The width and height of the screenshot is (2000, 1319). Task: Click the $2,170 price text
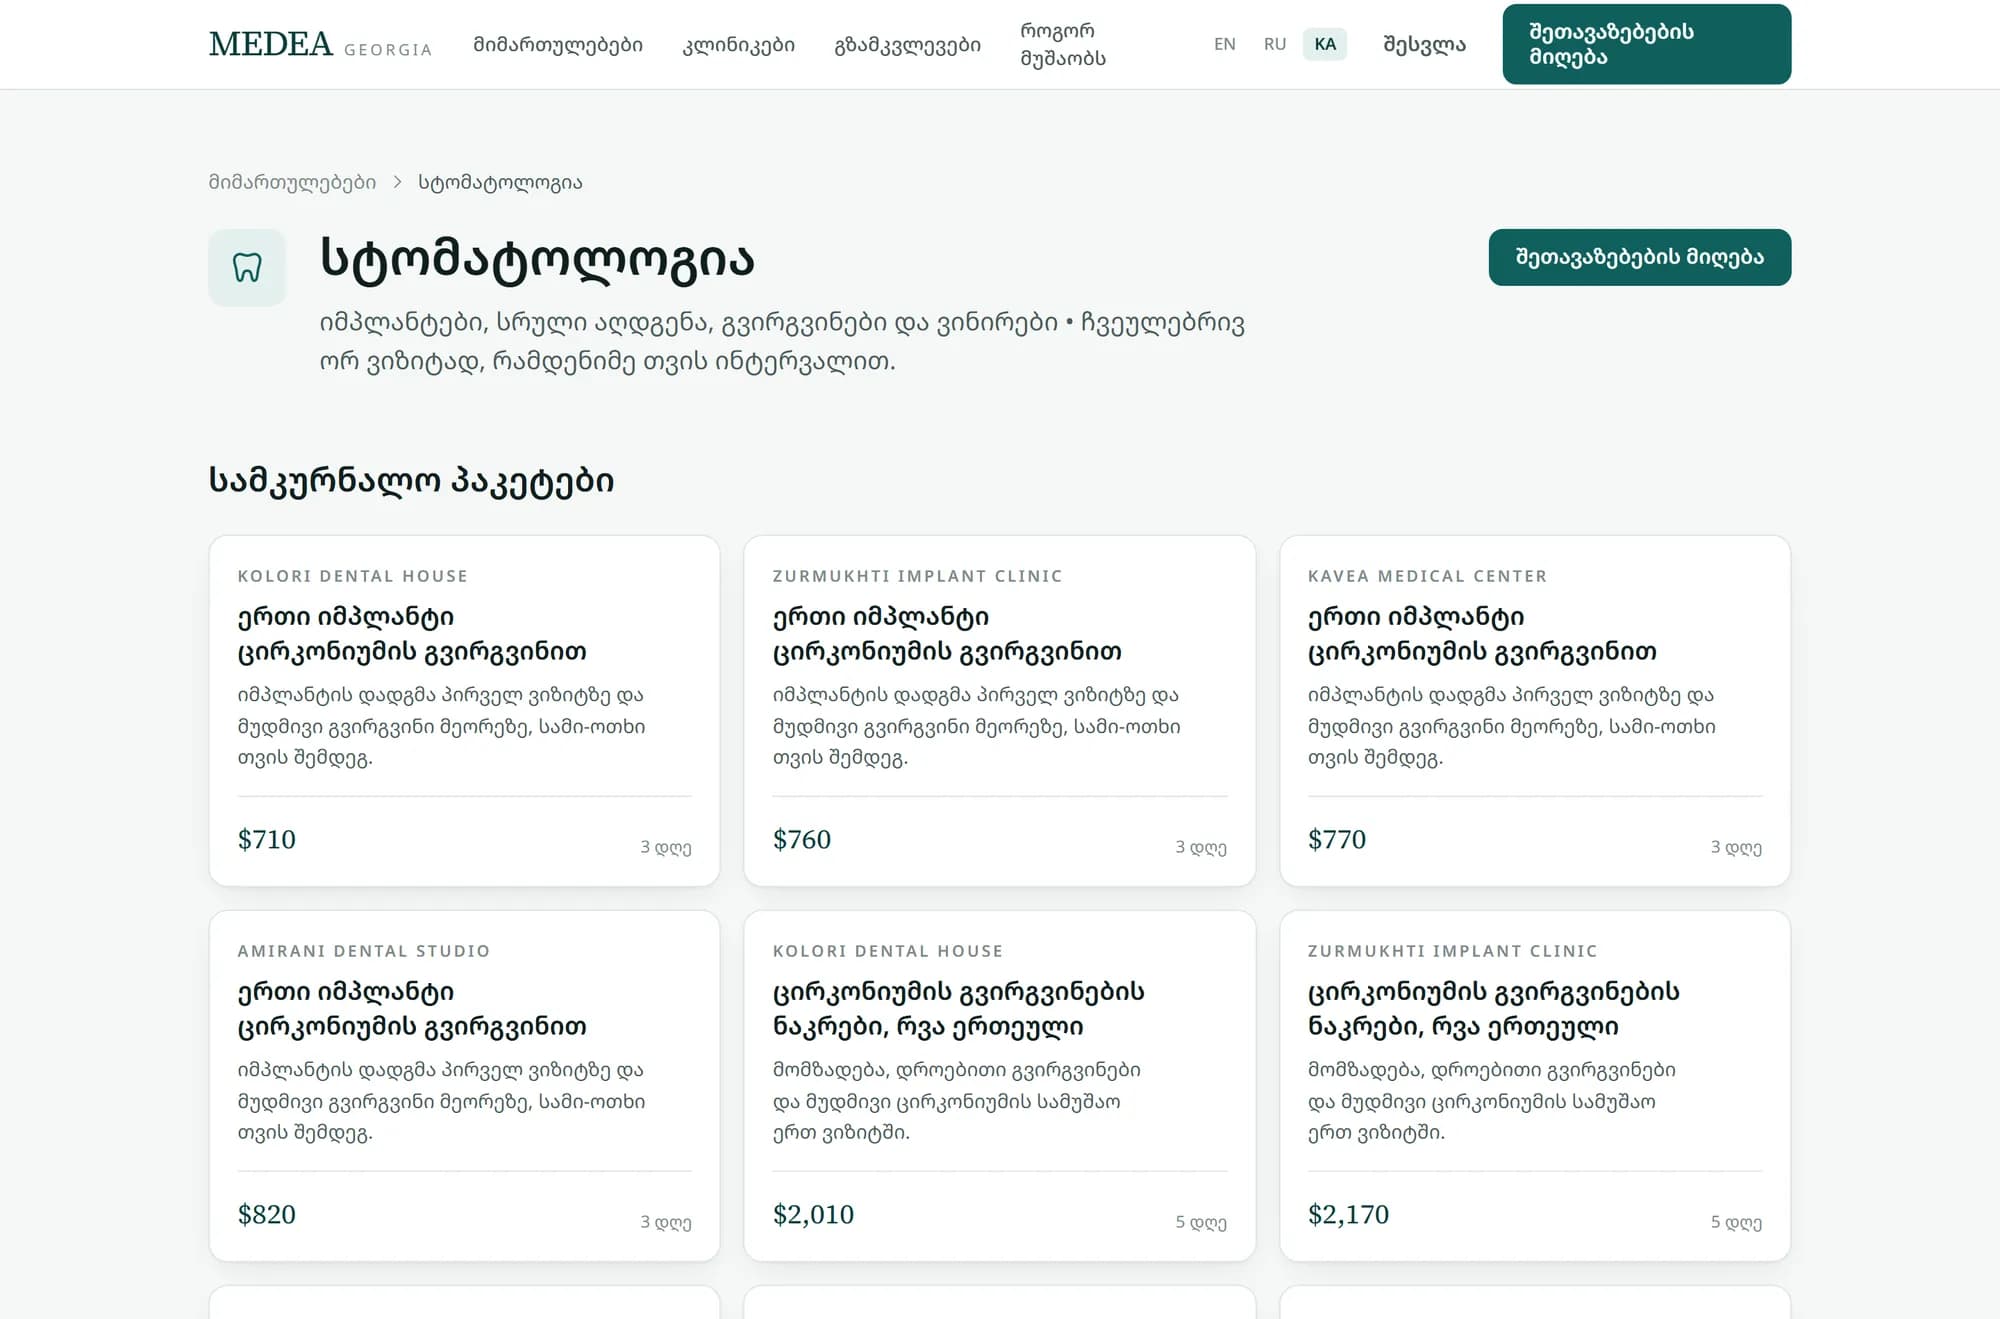pyautogui.click(x=1348, y=1214)
